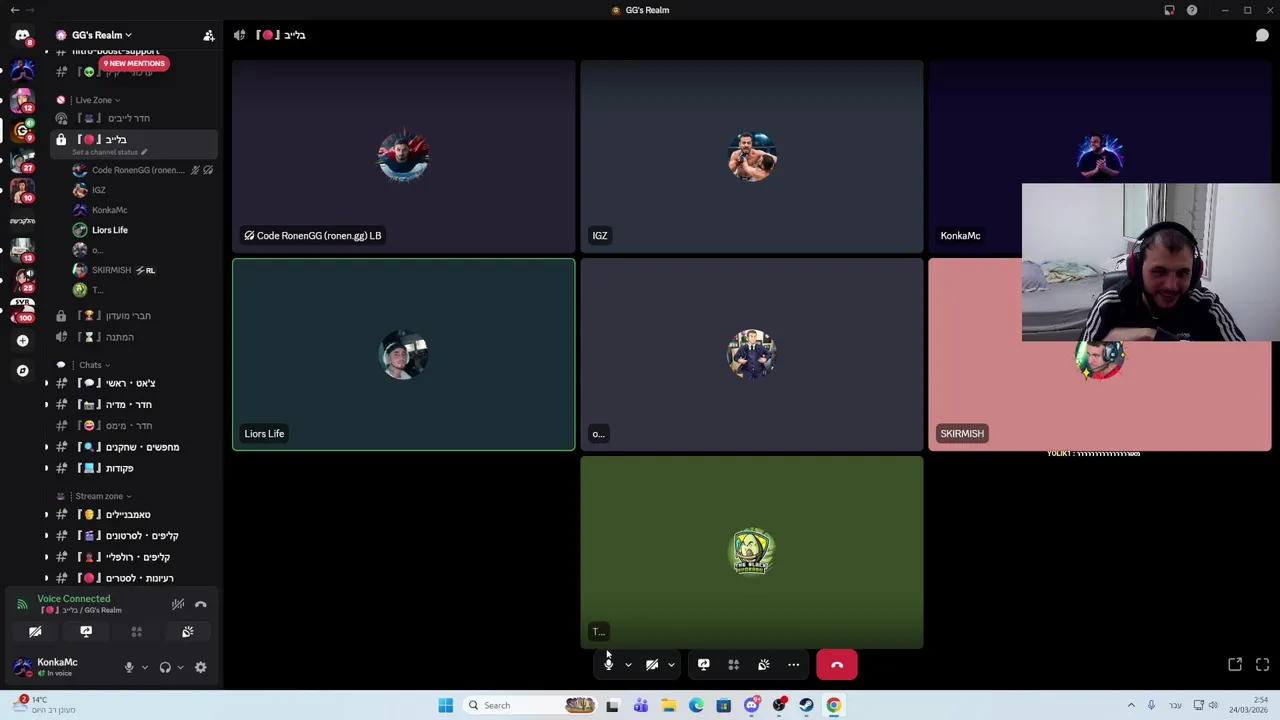Open soundboard from the call control bar
Screen dimensions: 1280x720
tap(763, 665)
